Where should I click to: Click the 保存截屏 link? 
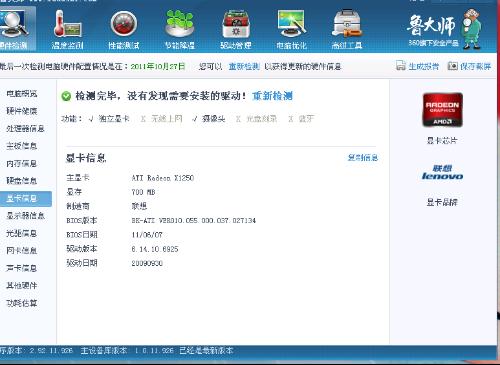476,66
